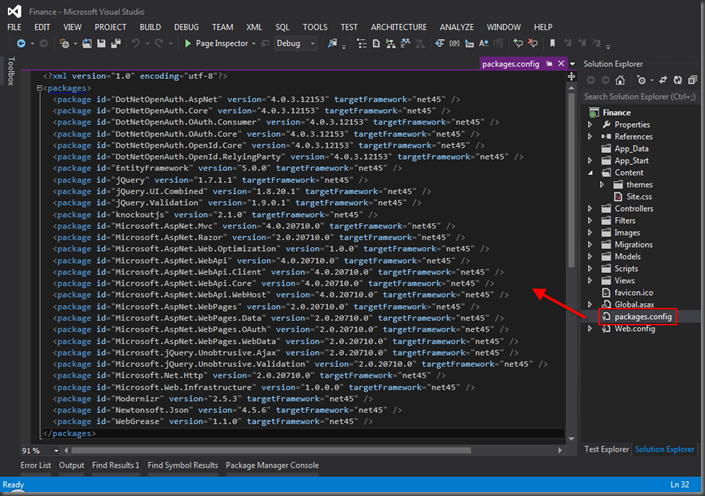Select favicon.ico in Solution Explorer

tap(634, 293)
